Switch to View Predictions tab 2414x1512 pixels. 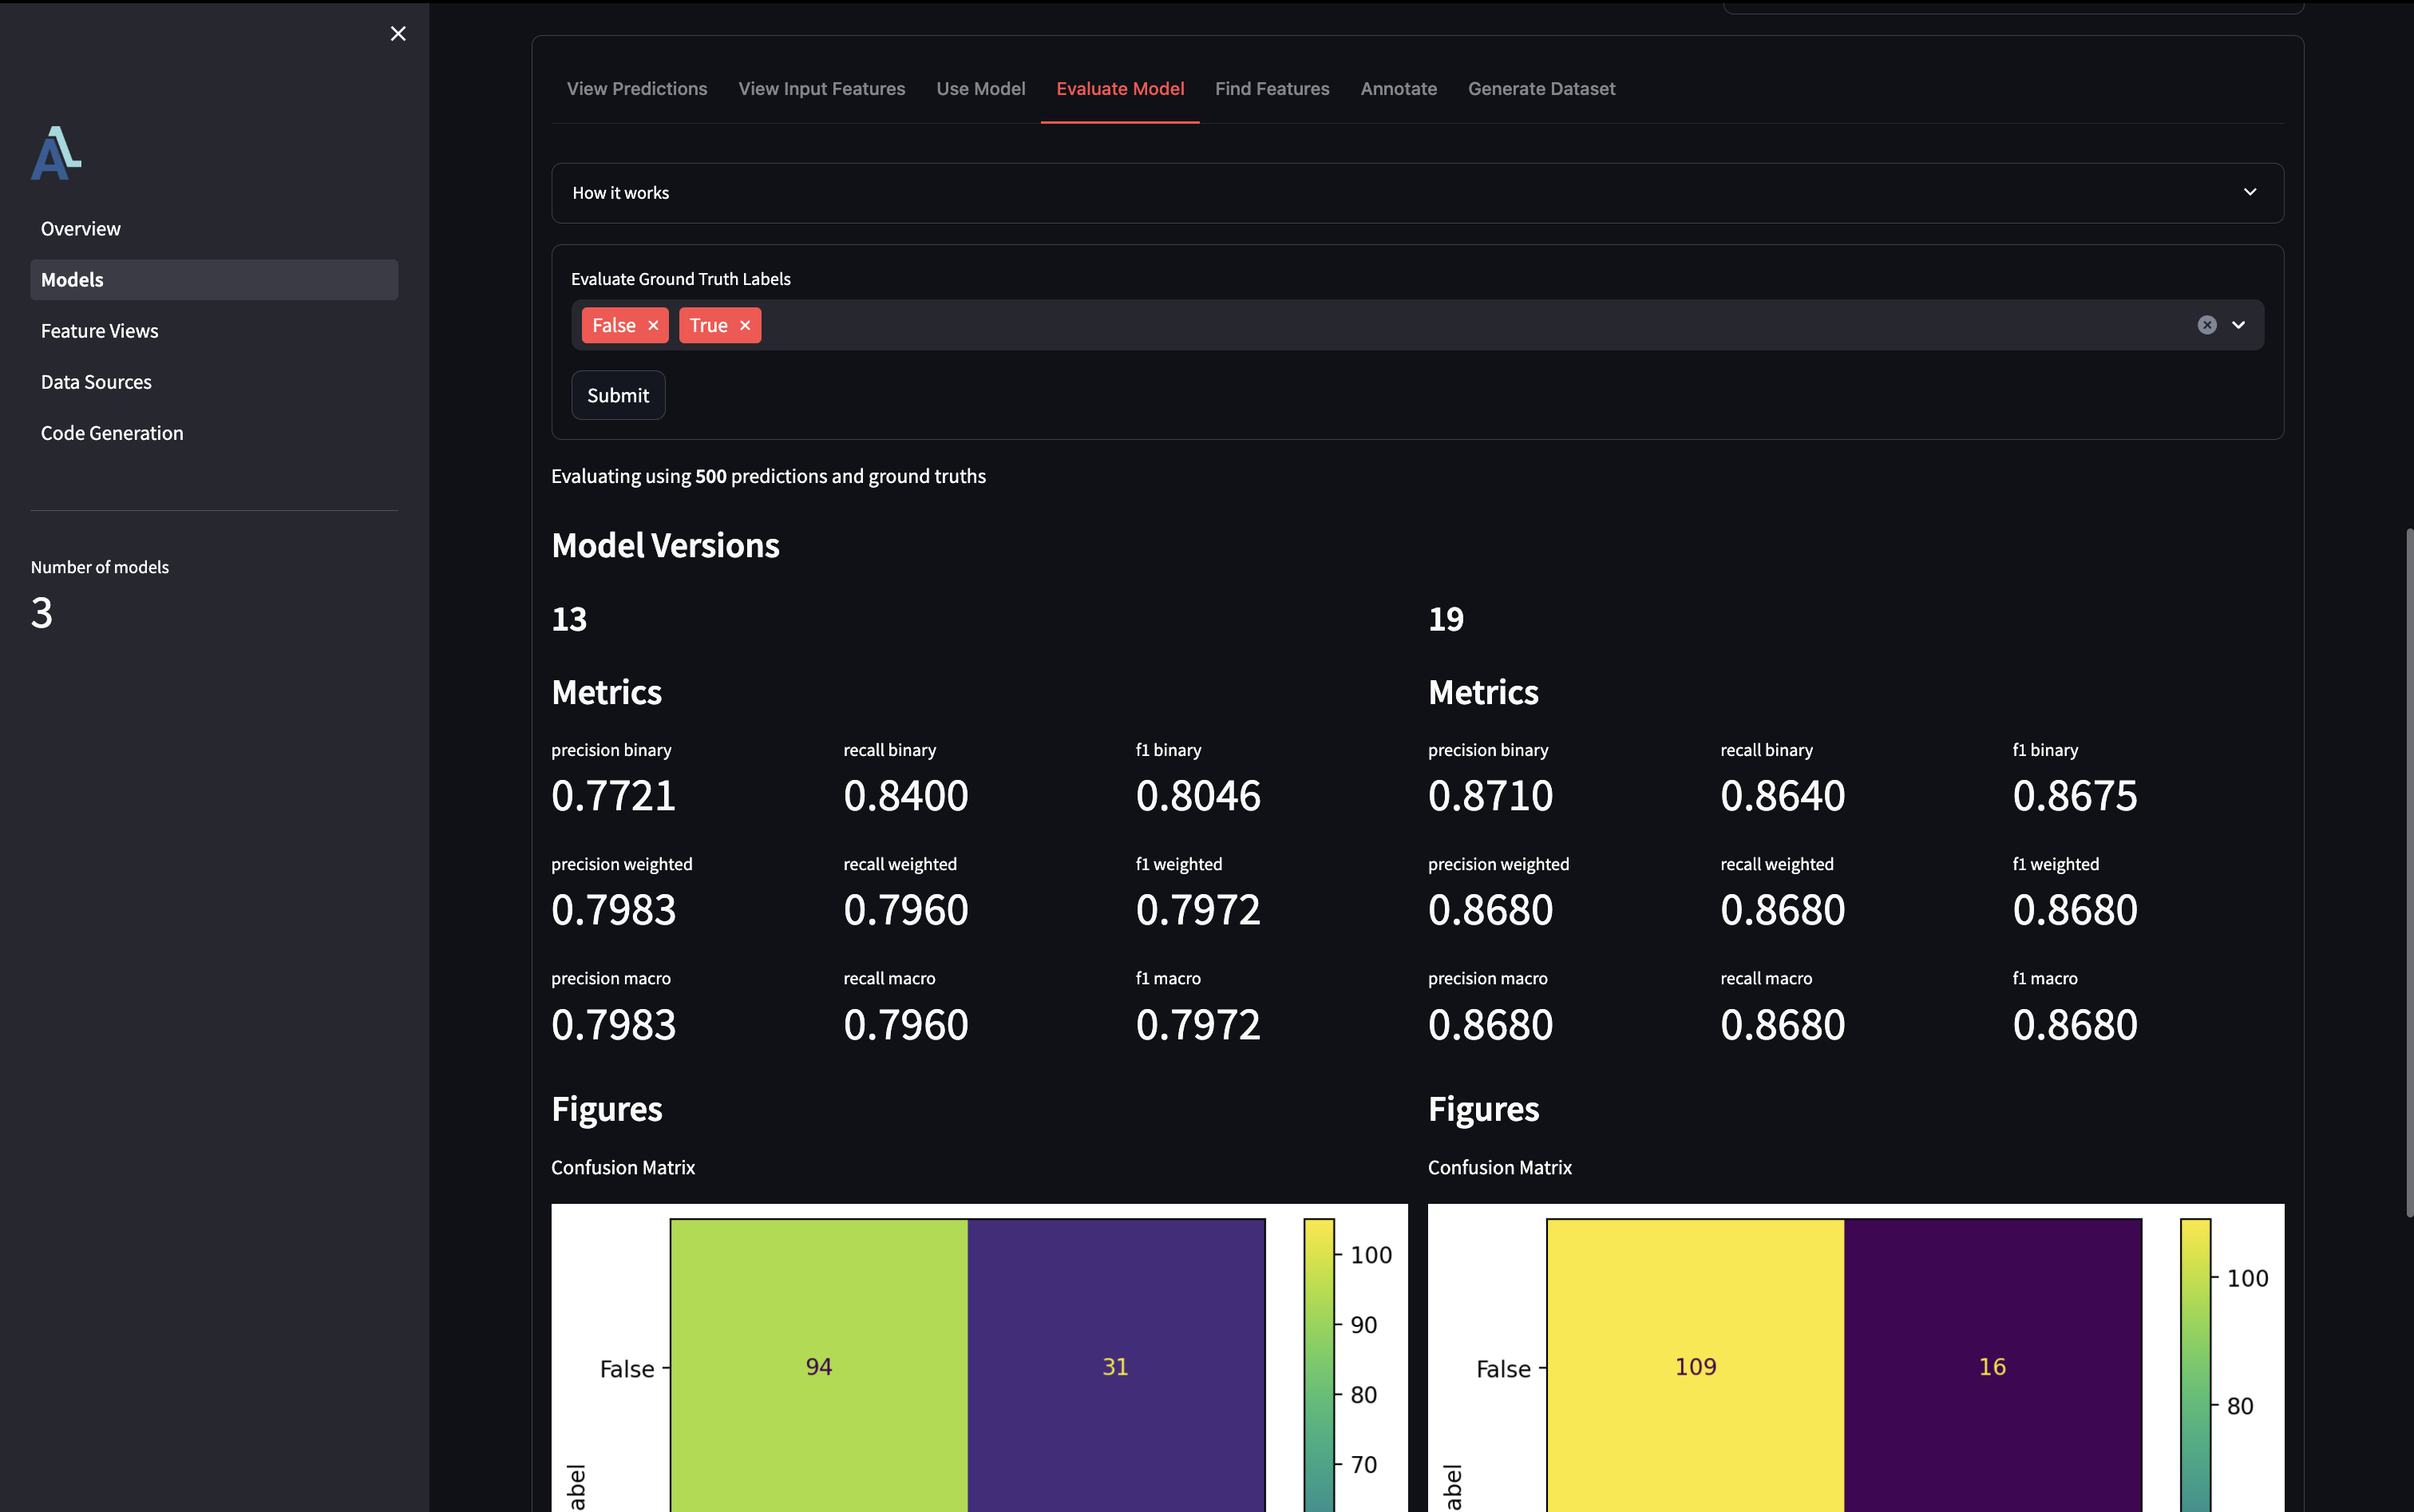click(x=637, y=89)
